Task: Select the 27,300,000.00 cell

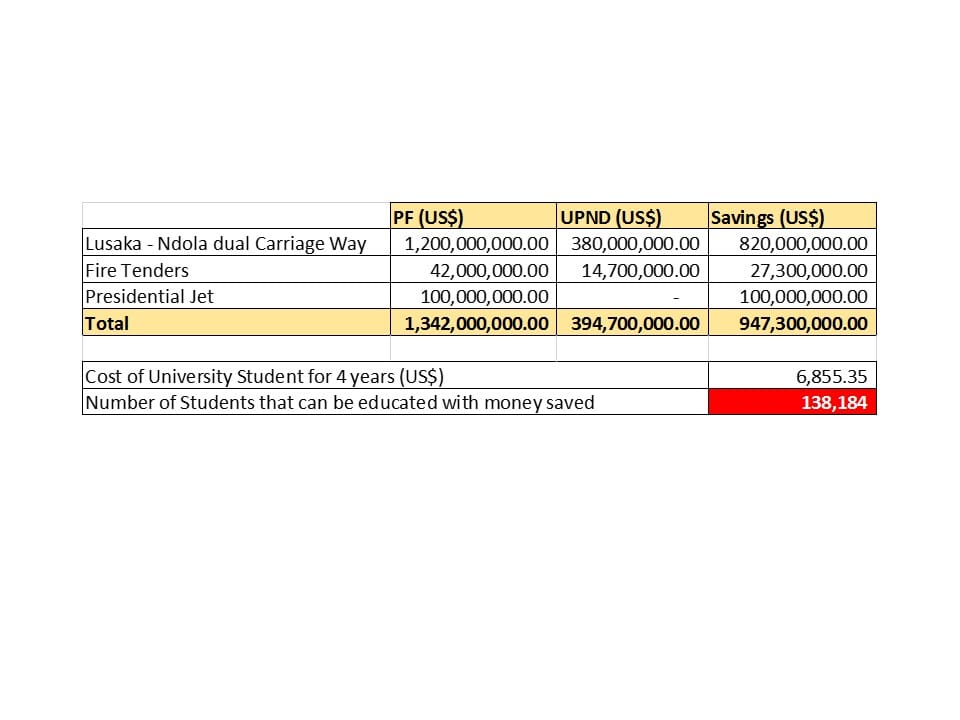Action: click(792, 270)
